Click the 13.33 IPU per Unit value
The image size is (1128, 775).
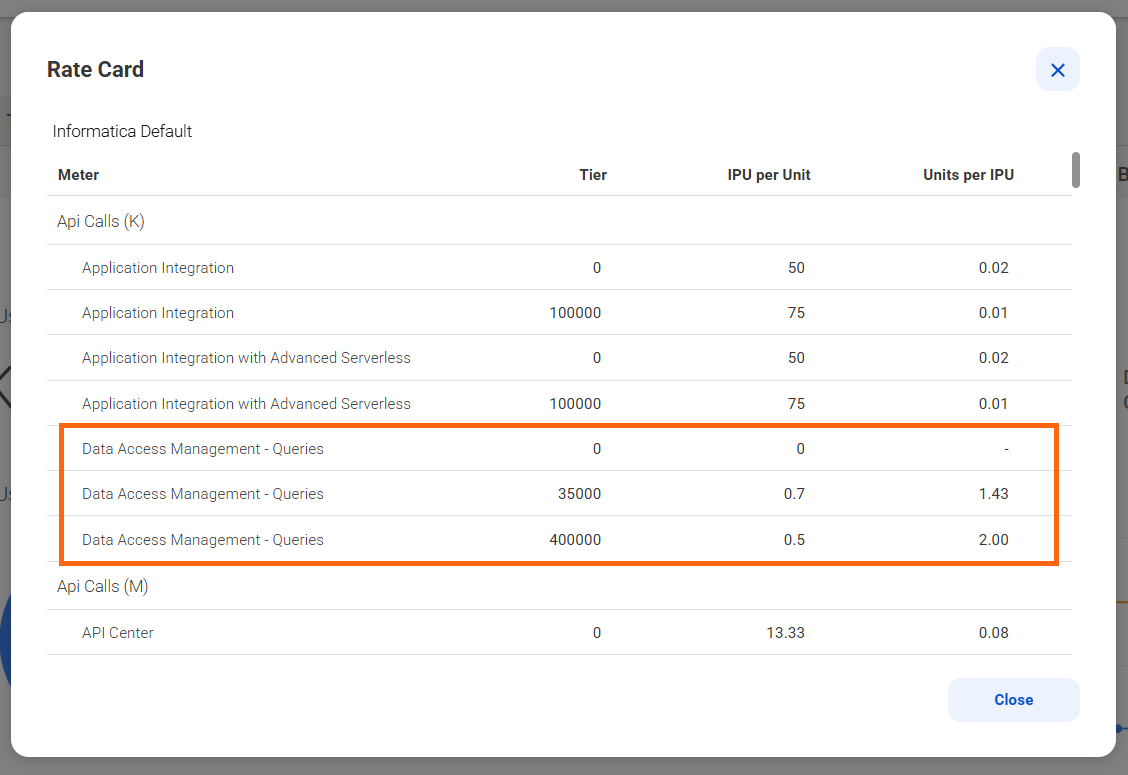click(x=786, y=633)
